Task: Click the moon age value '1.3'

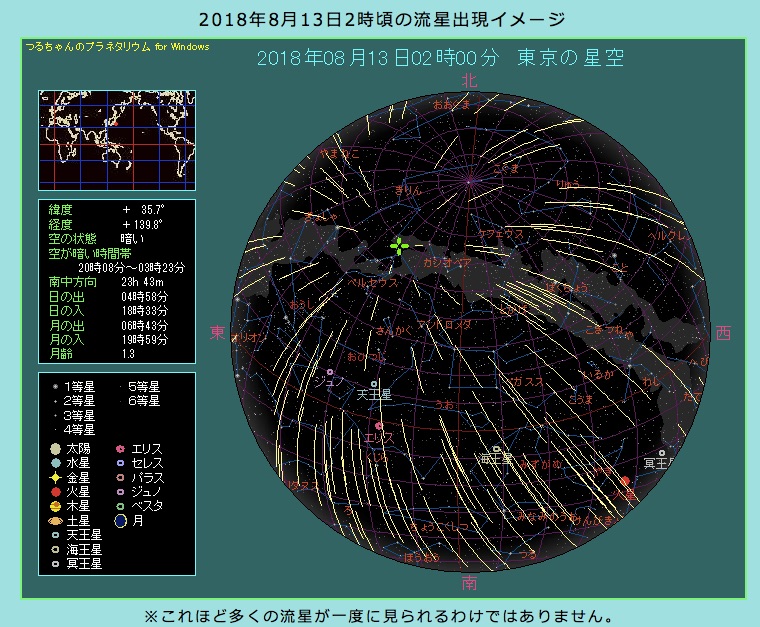Action: (x=128, y=354)
